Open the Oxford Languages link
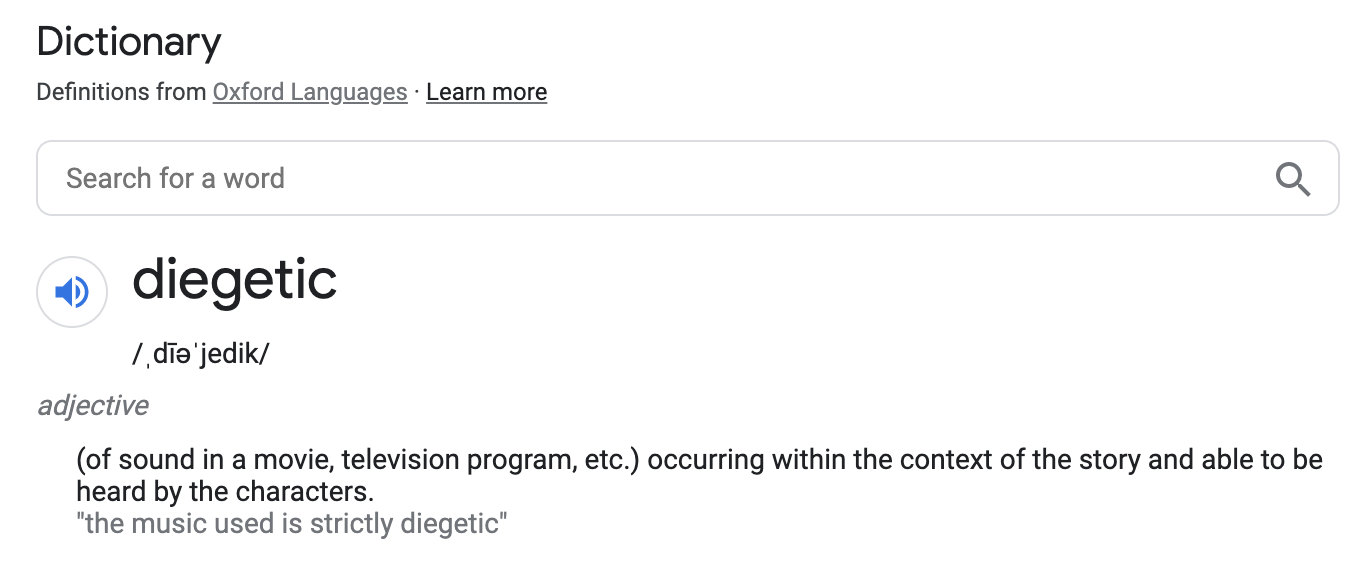Screen dimensions: 1368x582 310,92
